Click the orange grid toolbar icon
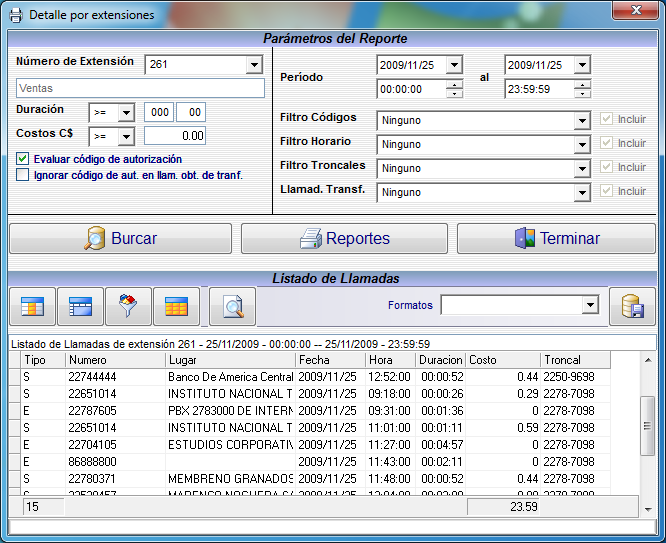The width and height of the screenshot is (666, 543). pyautogui.click(x=176, y=306)
